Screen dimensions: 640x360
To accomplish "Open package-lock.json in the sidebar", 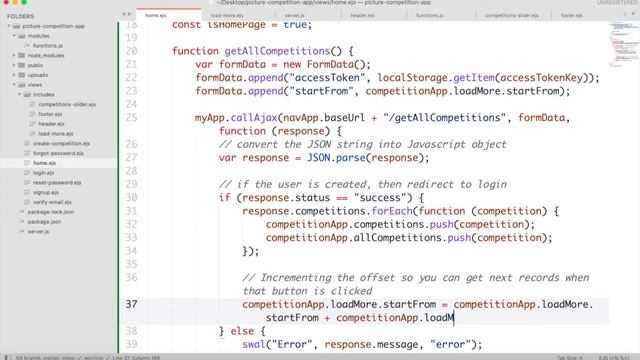I will 51,212.
